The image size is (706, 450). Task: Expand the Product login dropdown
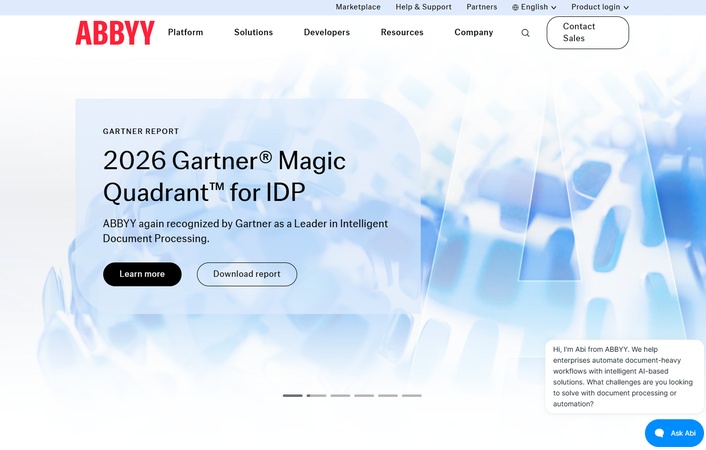[600, 7]
